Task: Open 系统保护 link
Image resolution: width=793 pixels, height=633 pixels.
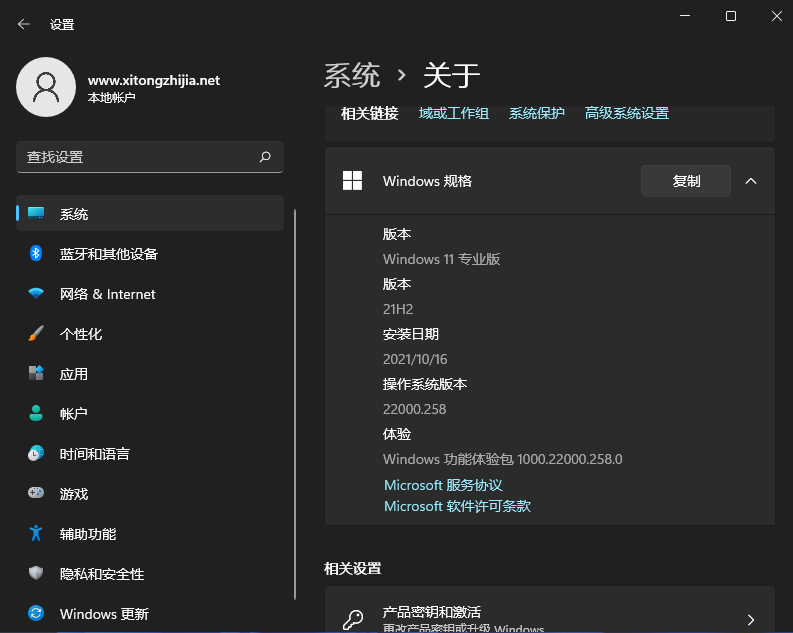Action: (x=537, y=113)
